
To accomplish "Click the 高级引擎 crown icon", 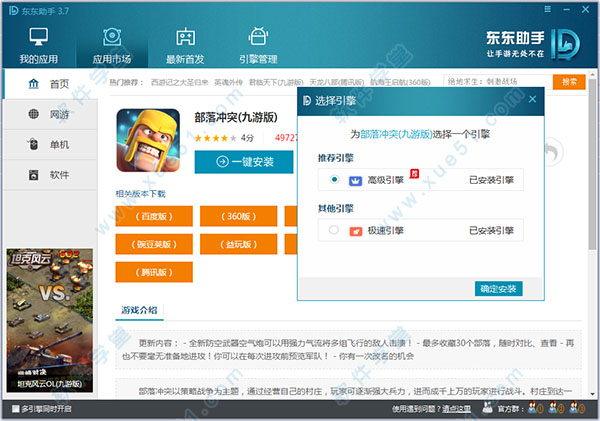I will [x=355, y=180].
